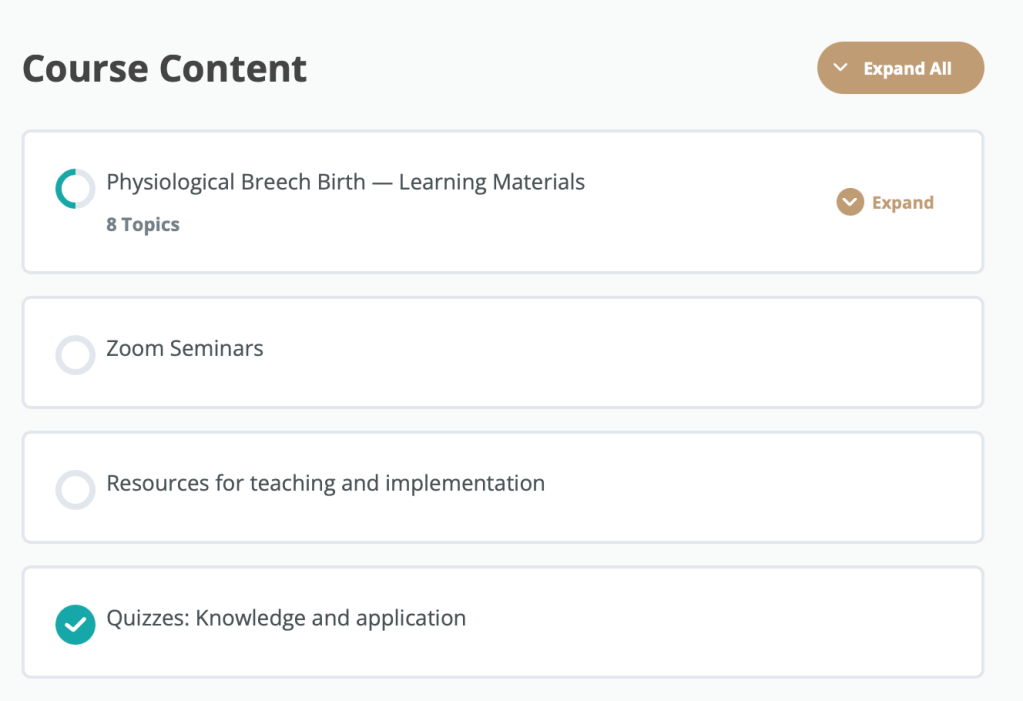Click the teal partial-progress ring icon
This screenshot has height=701, width=1023.
[75, 189]
